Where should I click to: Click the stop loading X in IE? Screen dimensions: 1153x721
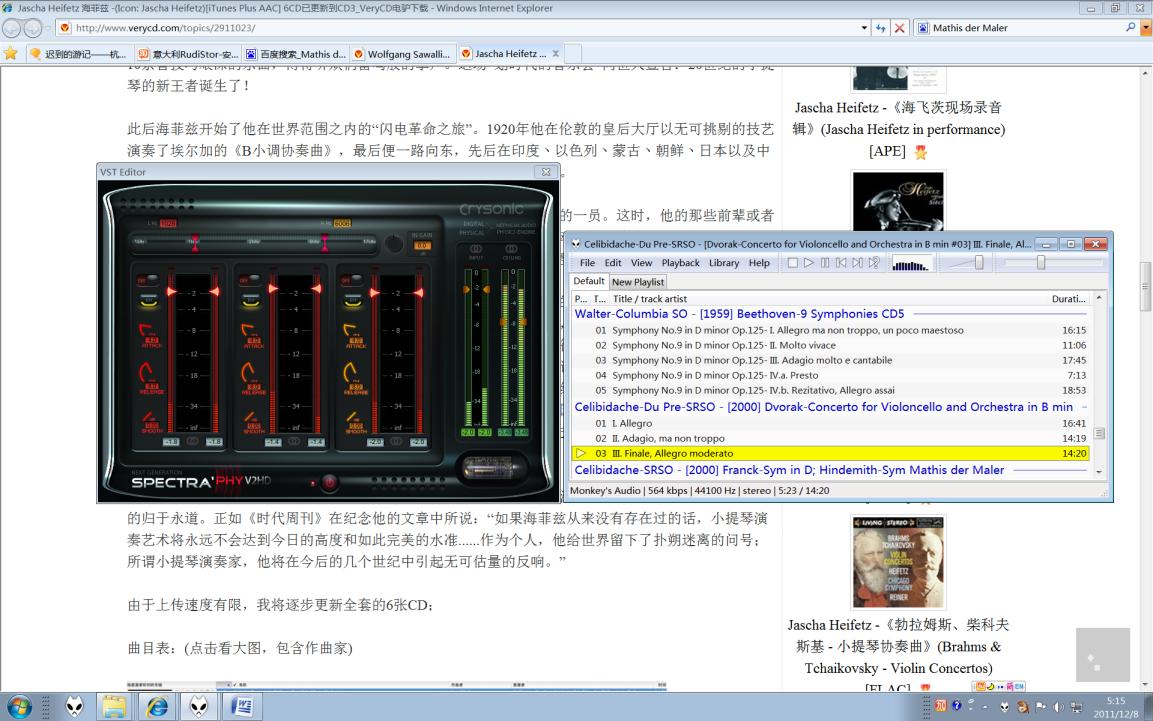point(899,28)
